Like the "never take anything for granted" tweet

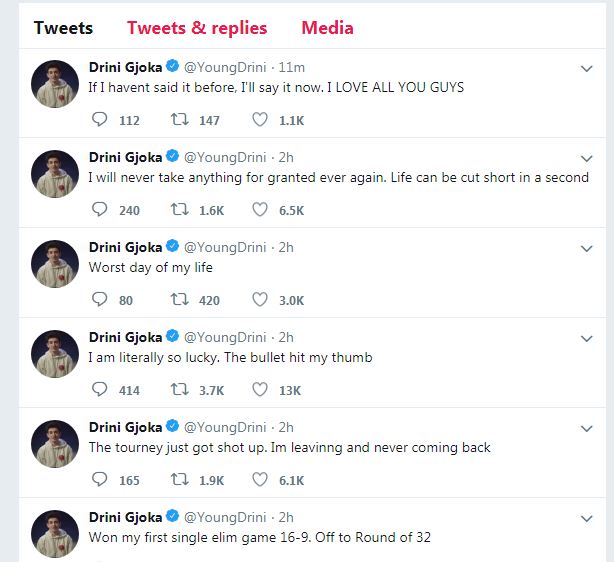click(260, 210)
